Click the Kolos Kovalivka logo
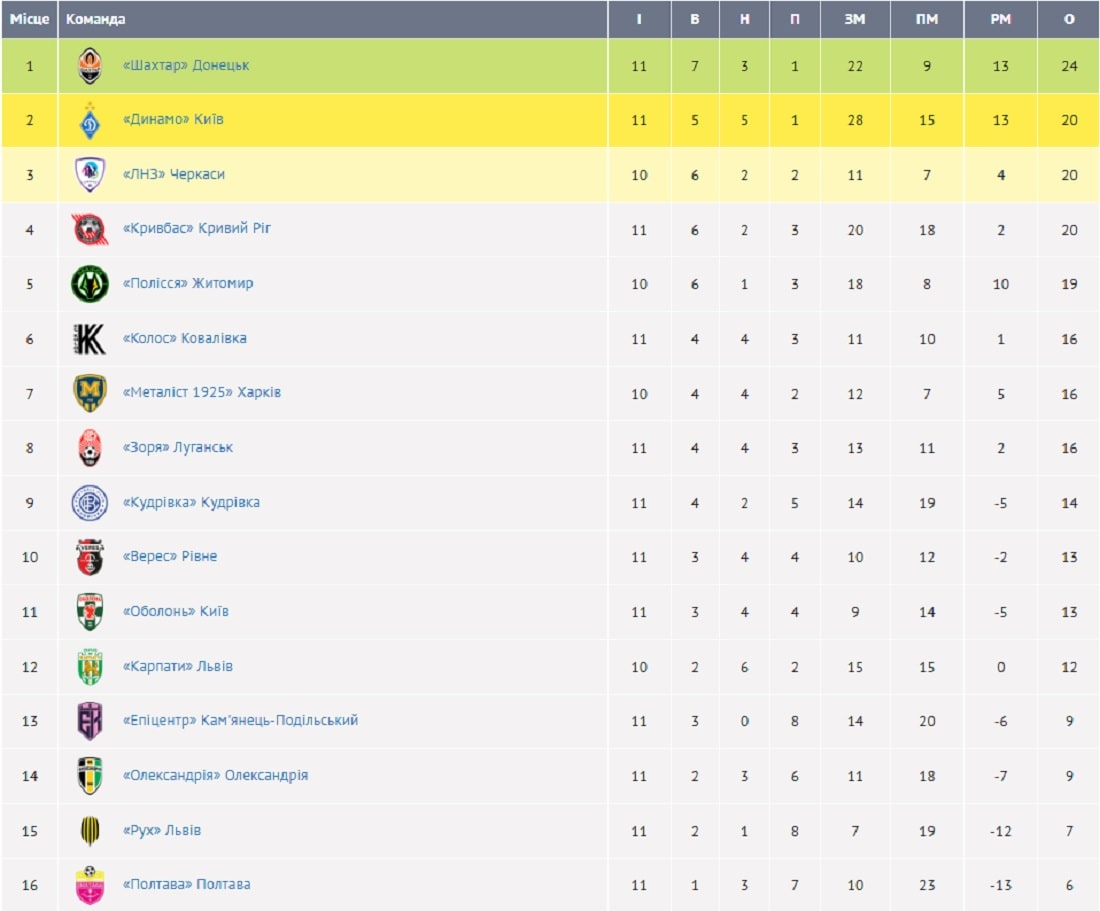Viewport: 1100px width, 911px height. coord(90,339)
